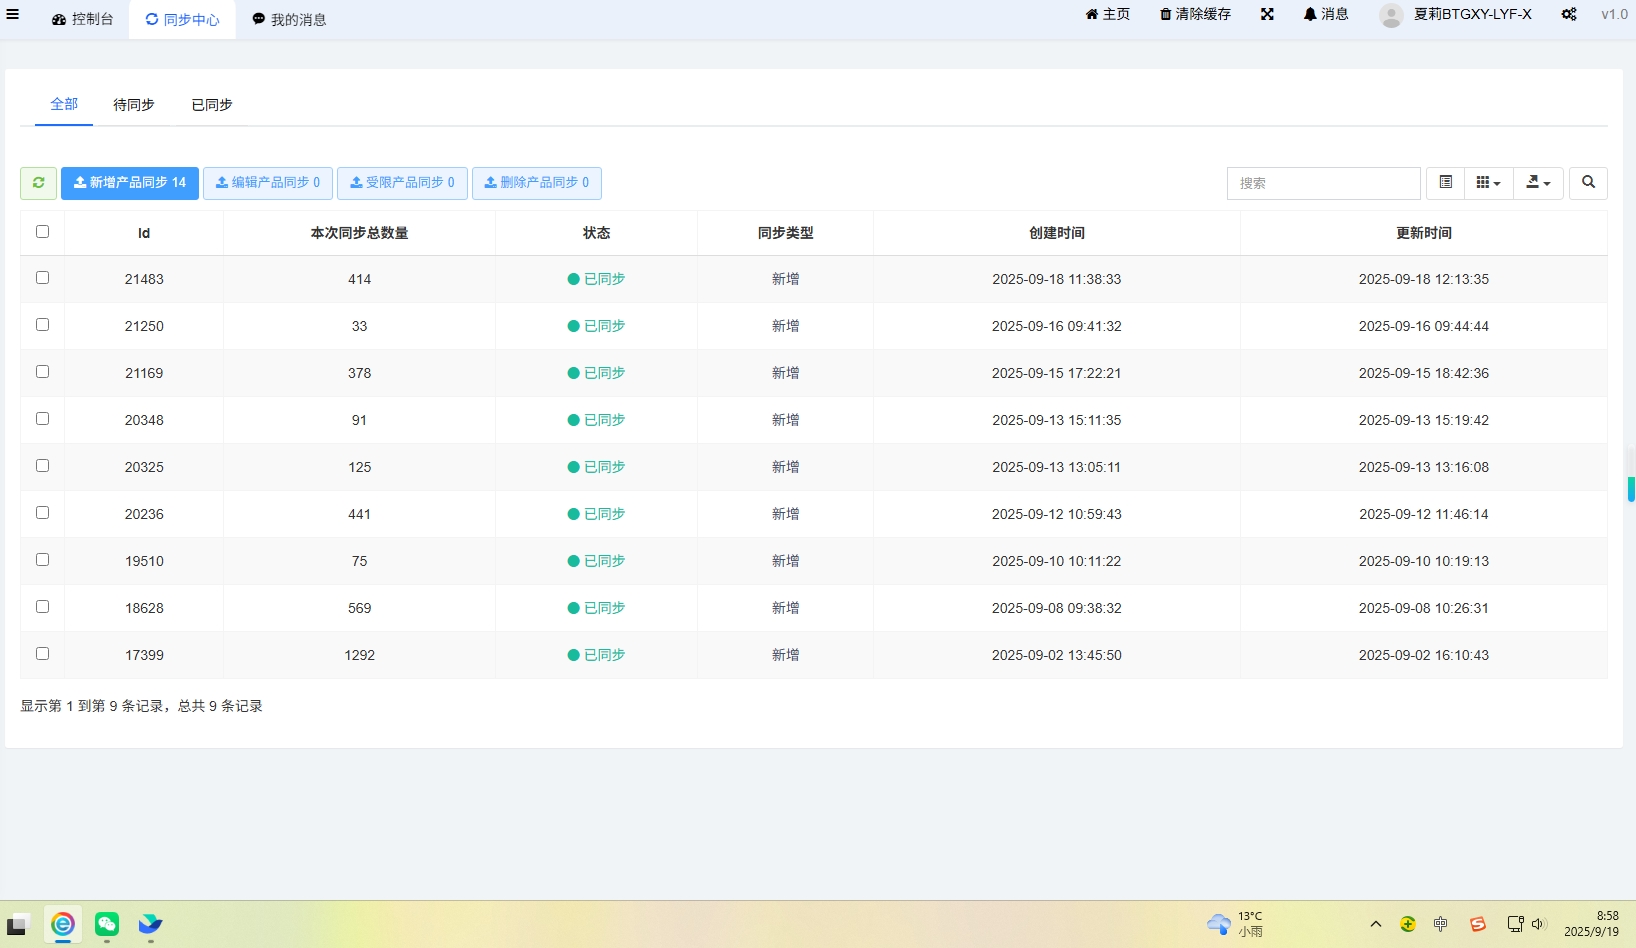Screen dimensions: 1636x948
Task: Toggle the card view icon
Action: 1445,183
